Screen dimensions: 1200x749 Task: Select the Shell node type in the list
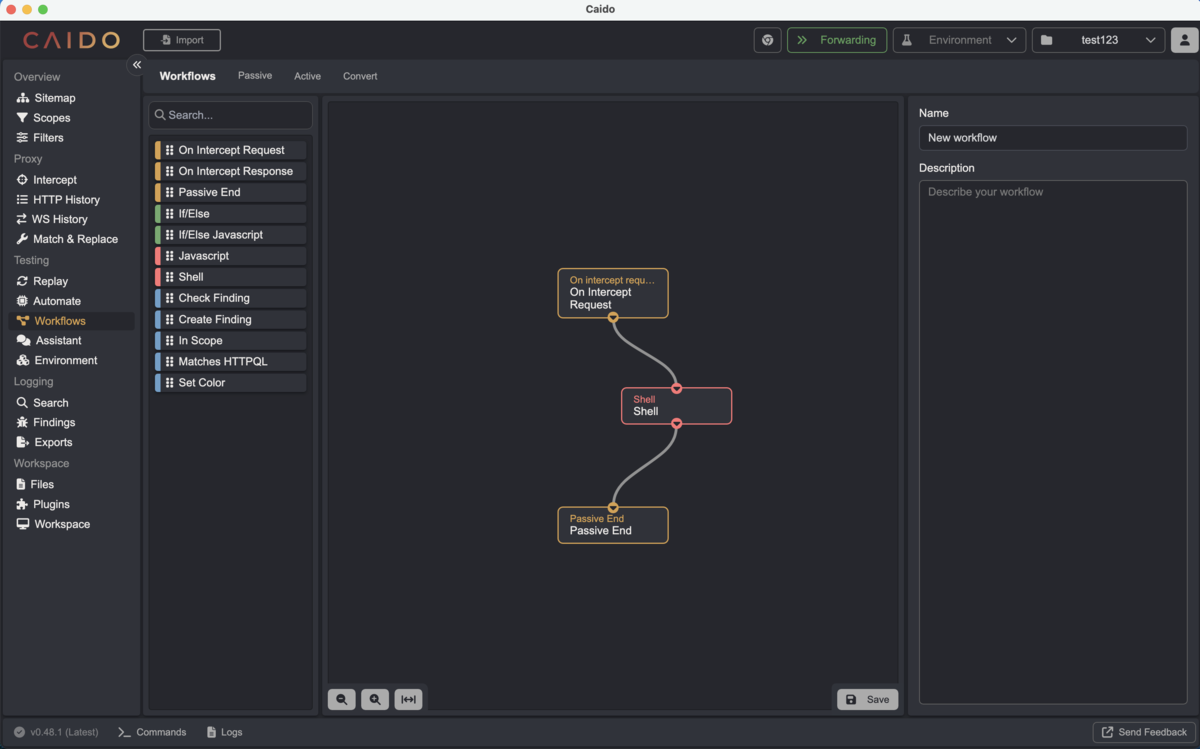[230, 277]
